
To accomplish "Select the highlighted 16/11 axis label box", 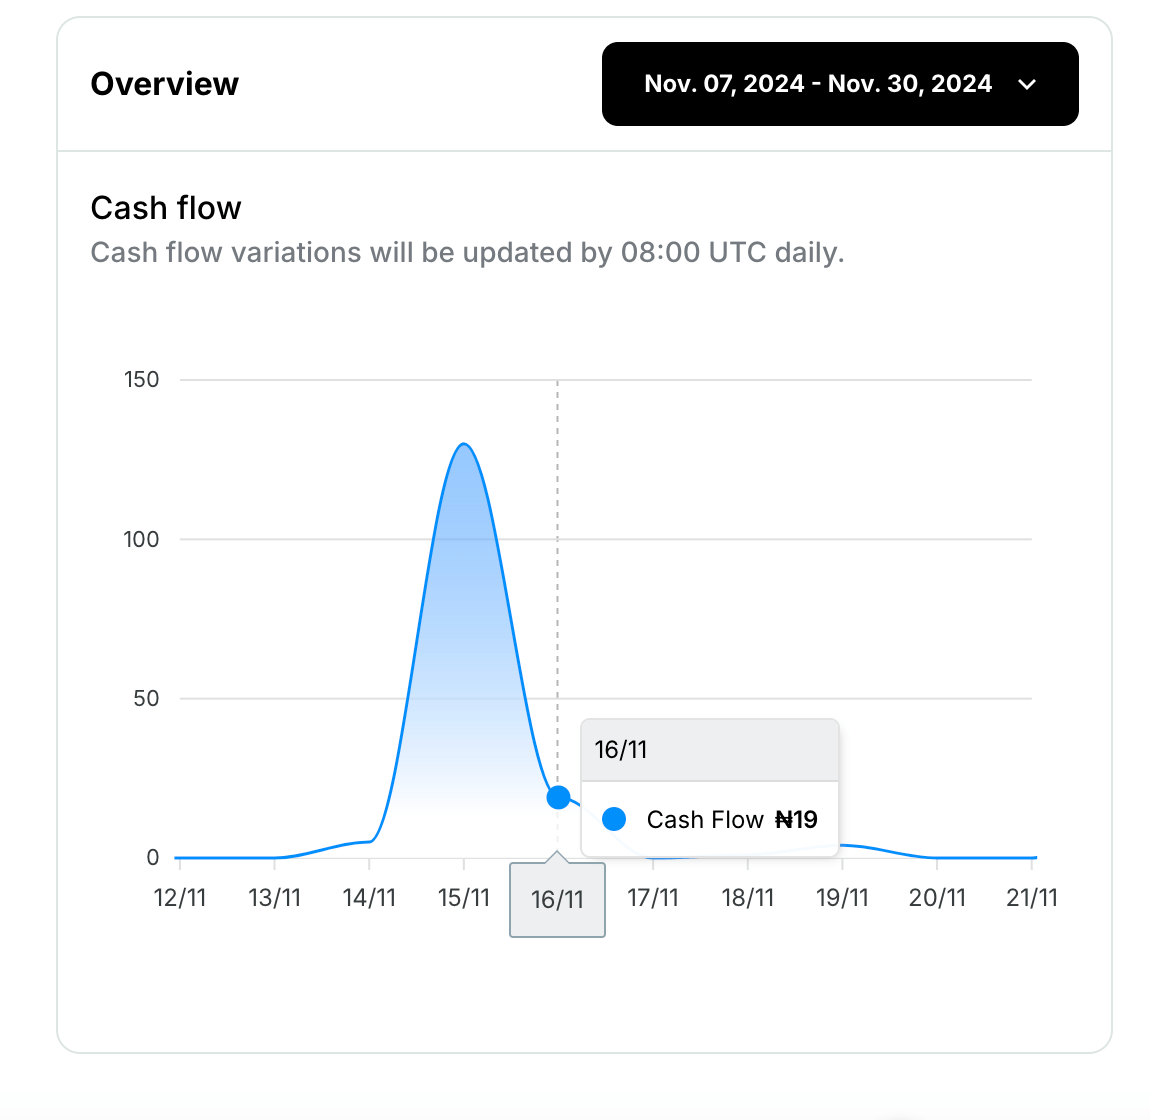I will coord(557,899).
